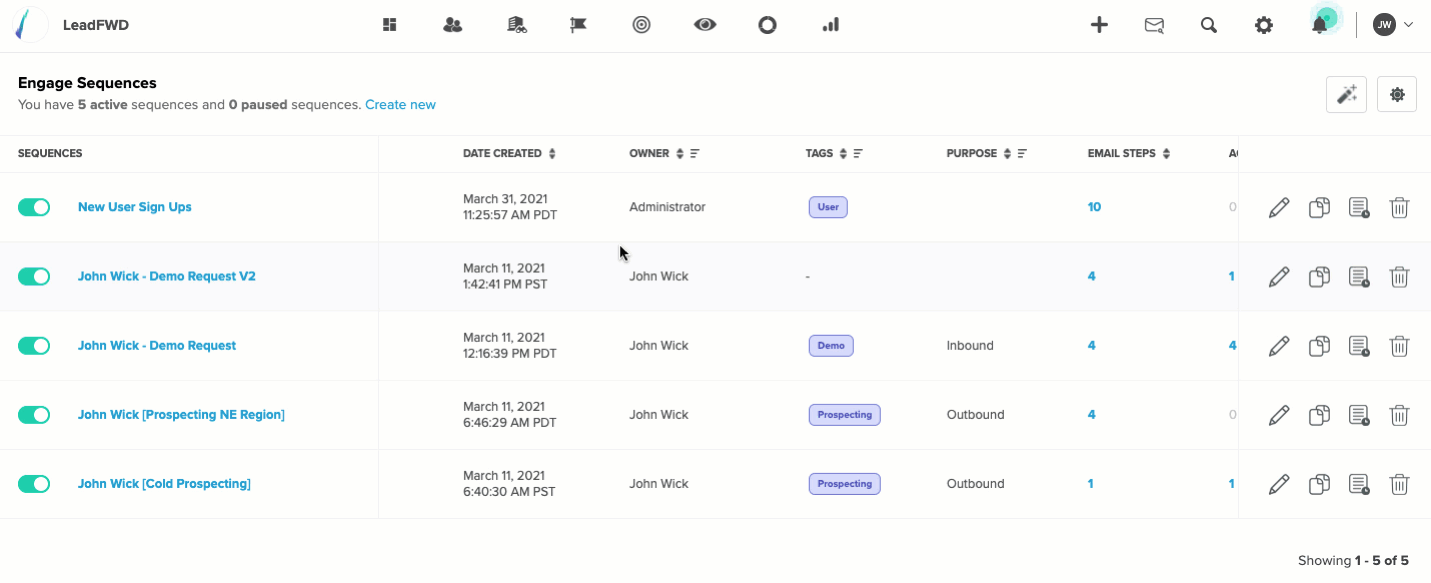Click the Inbound purpose cell

pyautogui.click(x=970, y=345)
